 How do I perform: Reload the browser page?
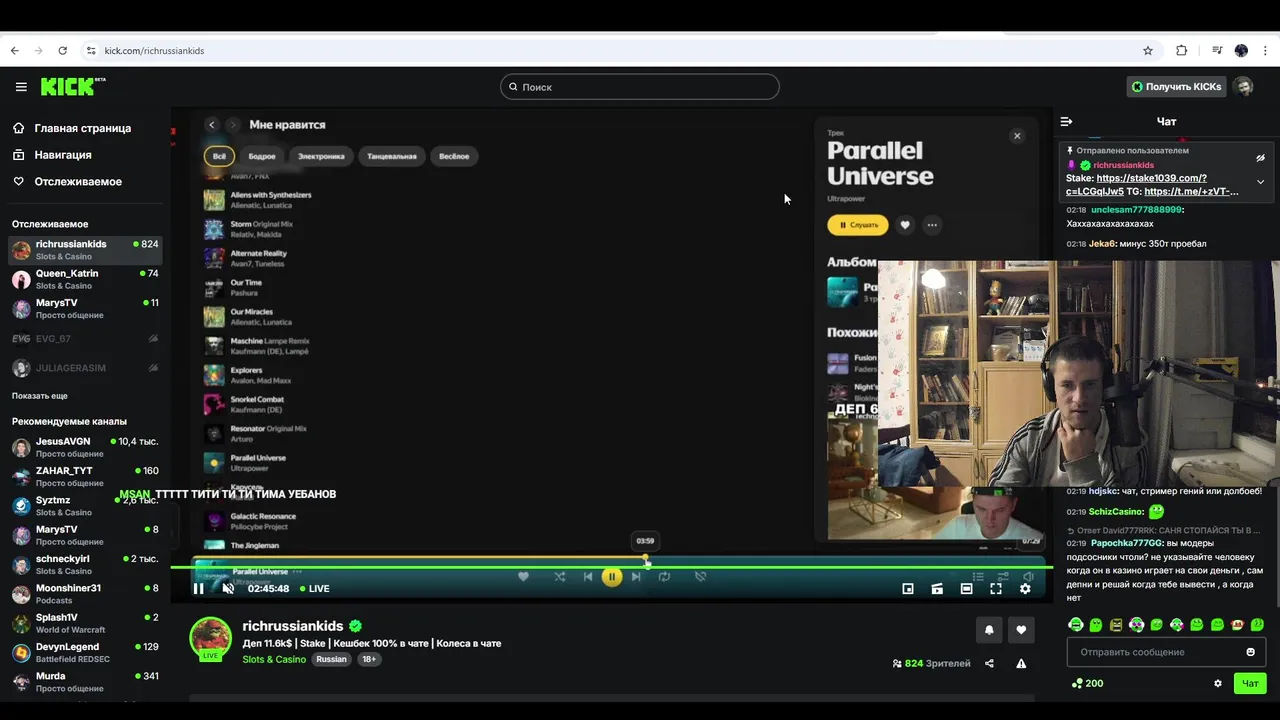click(62, 51)
